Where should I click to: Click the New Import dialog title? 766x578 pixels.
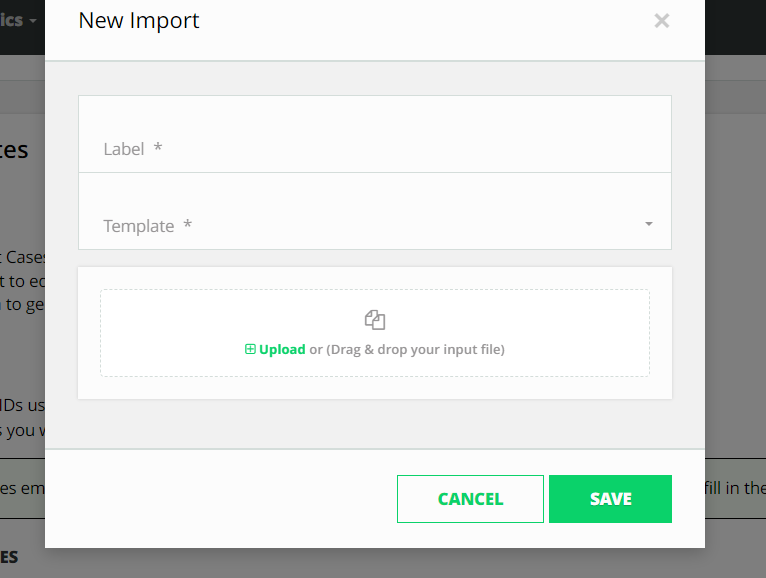point(139,21)
